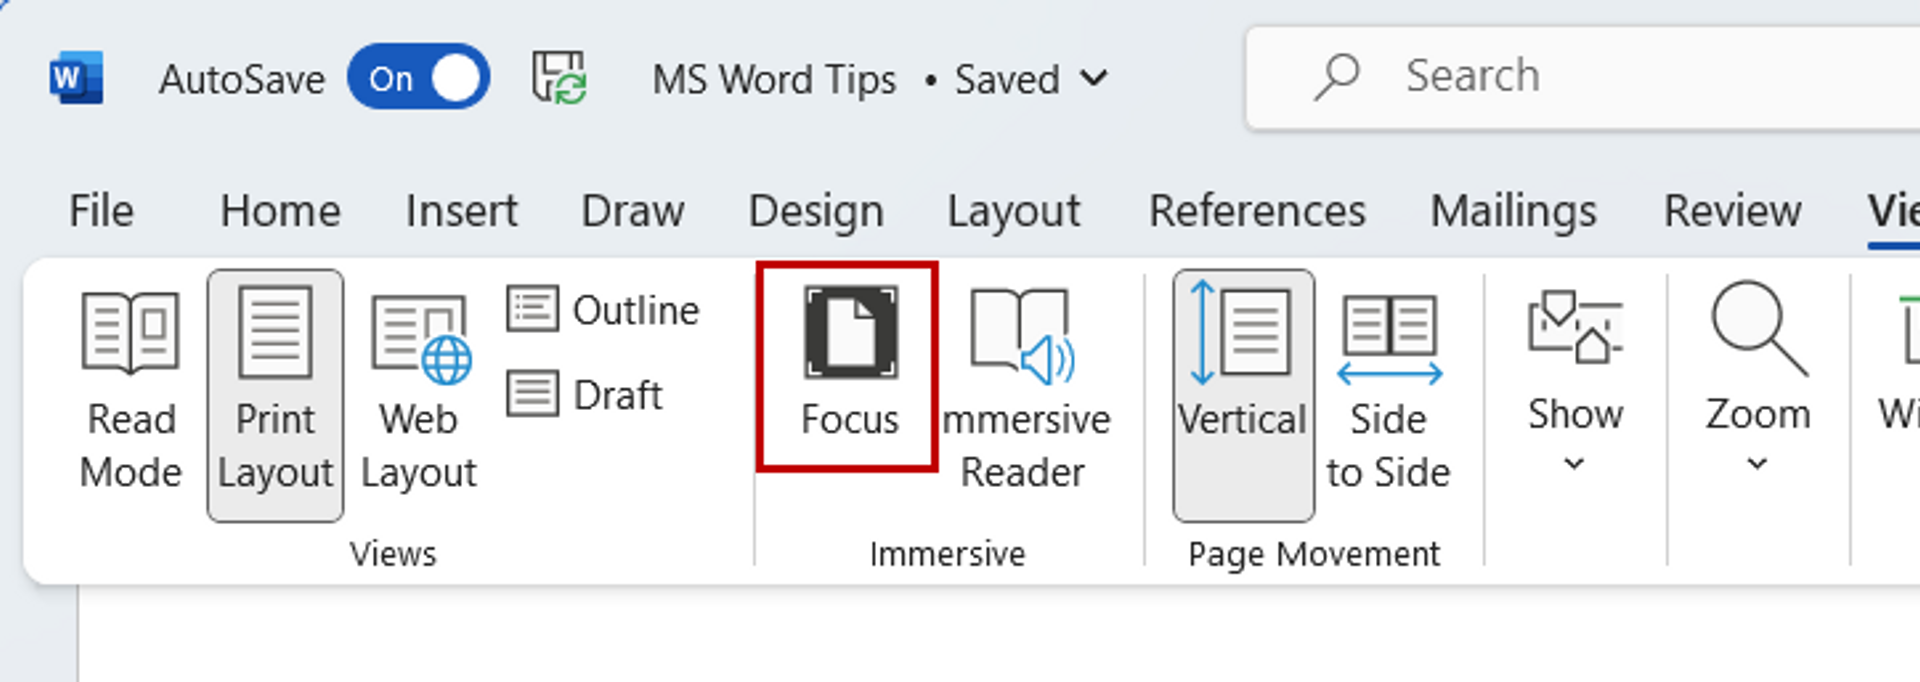
Task: Turn off the AutoSave switch
Action: [x=417, y=78]
